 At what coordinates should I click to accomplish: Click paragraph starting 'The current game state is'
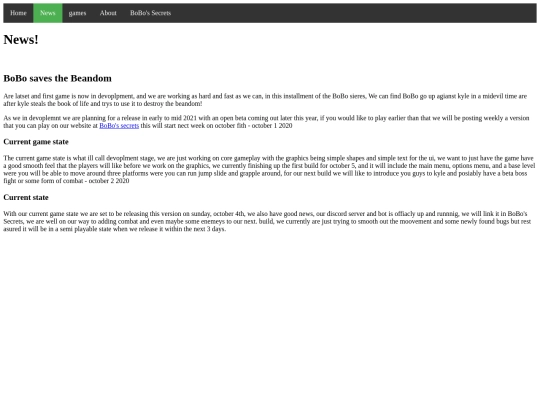269,169
